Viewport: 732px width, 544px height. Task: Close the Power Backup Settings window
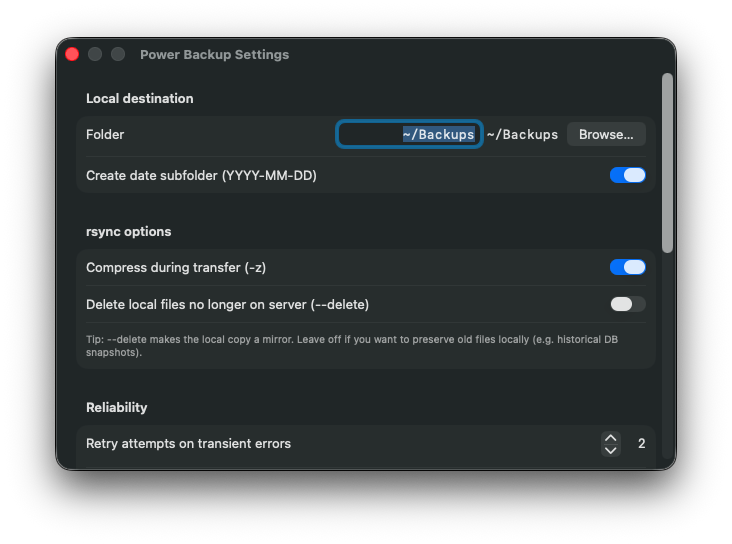(72, 54)
